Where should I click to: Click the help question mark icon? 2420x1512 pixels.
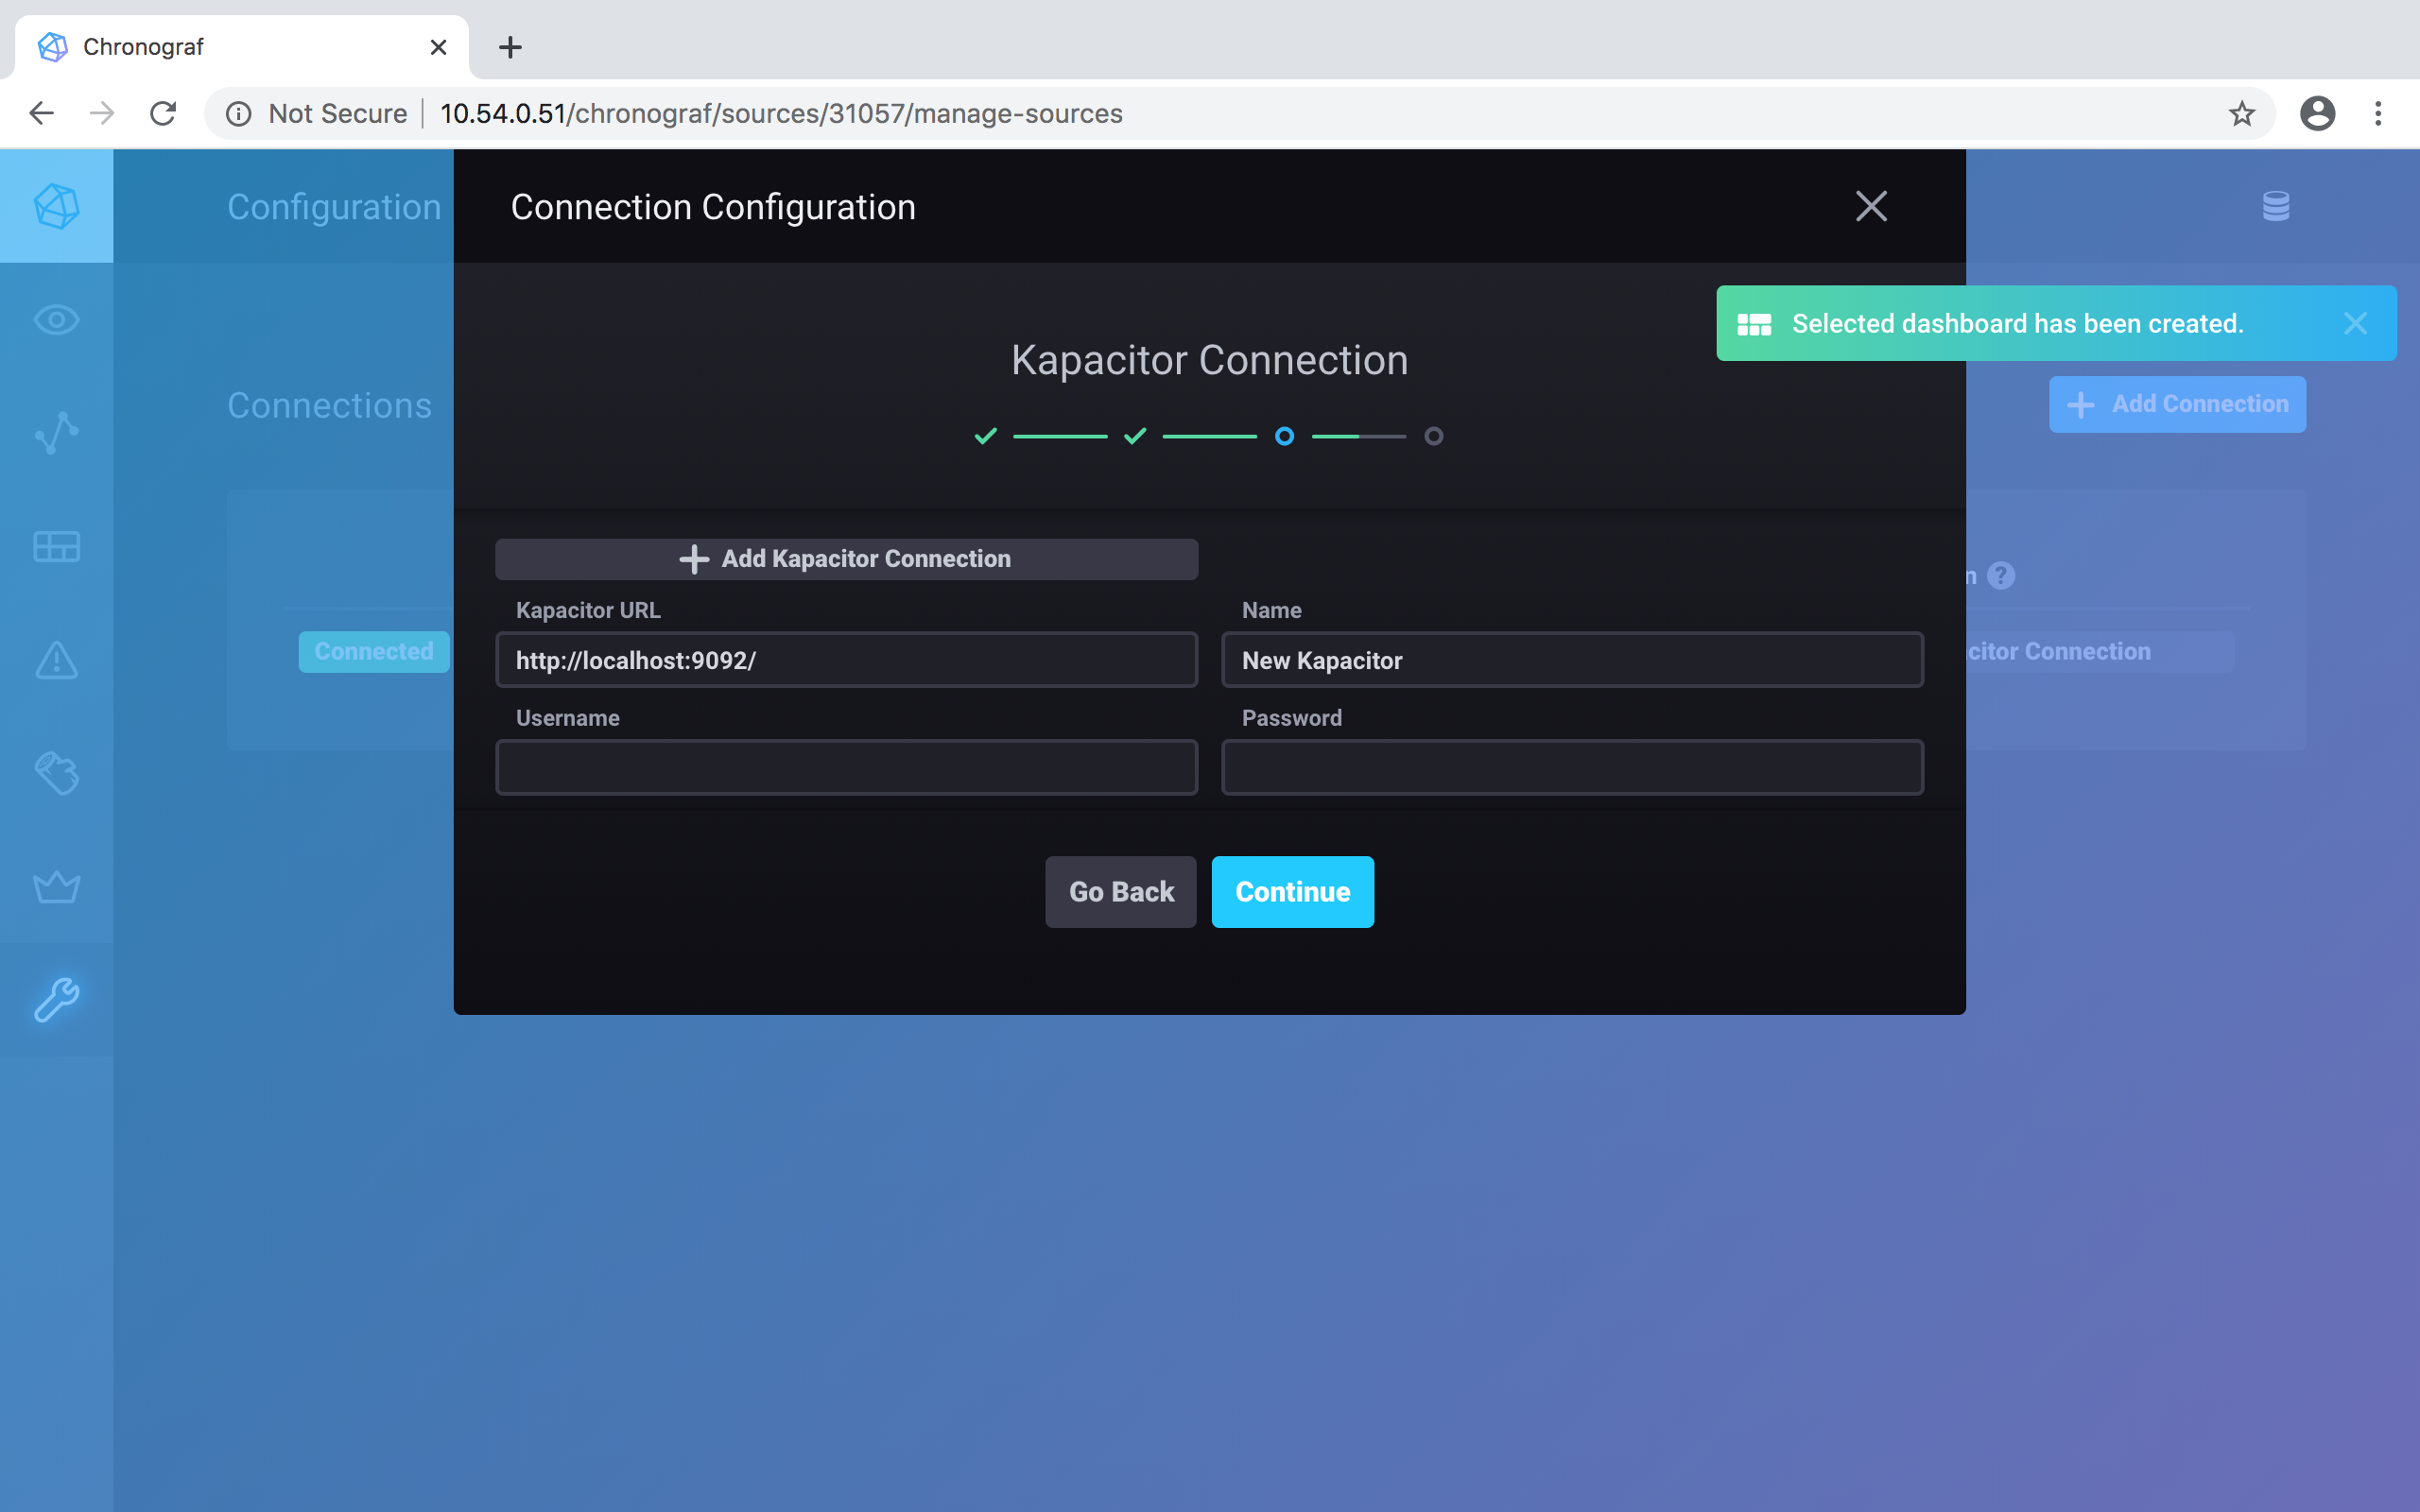coord(2001,575)
